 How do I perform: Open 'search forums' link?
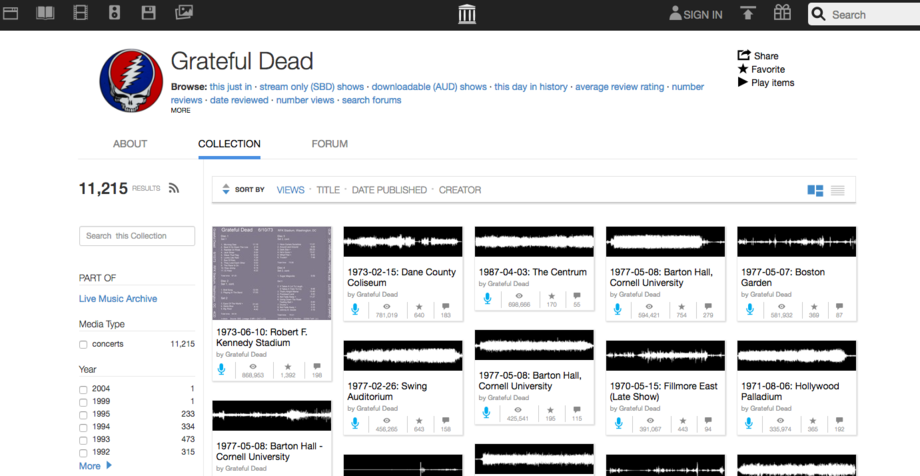click(x=371, y=100)
